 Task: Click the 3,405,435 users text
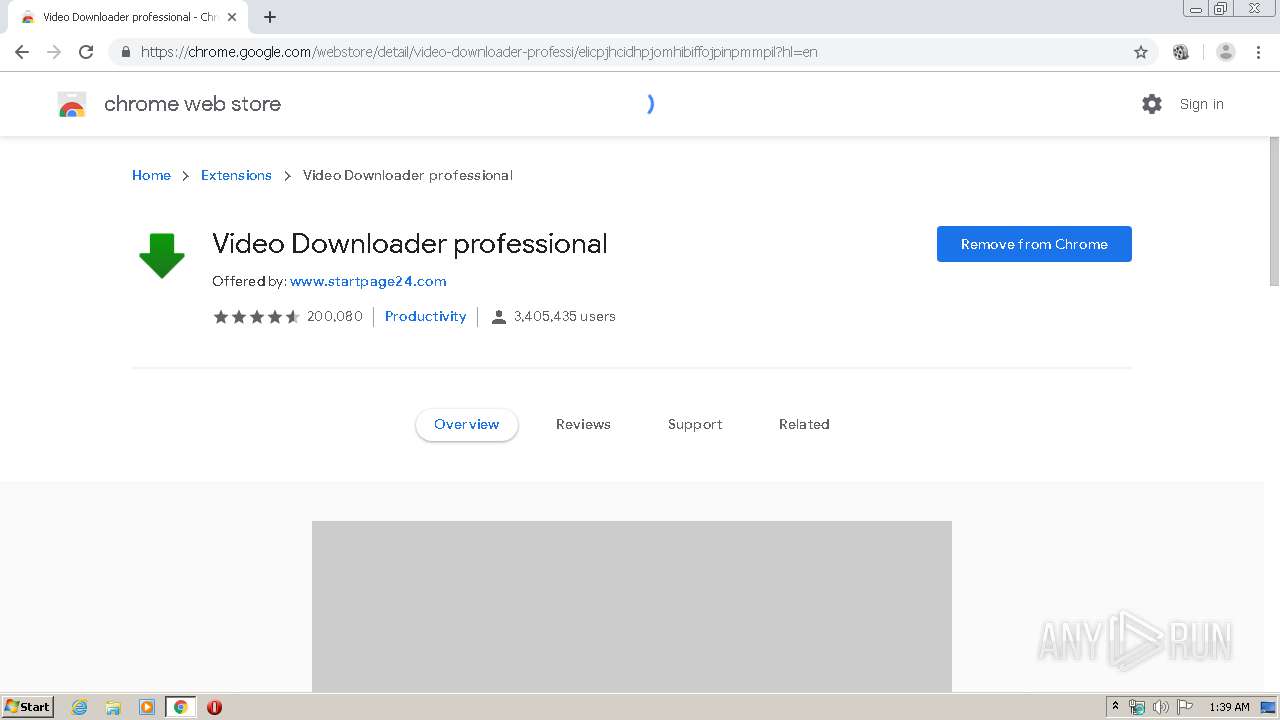[x=565, y=316]
